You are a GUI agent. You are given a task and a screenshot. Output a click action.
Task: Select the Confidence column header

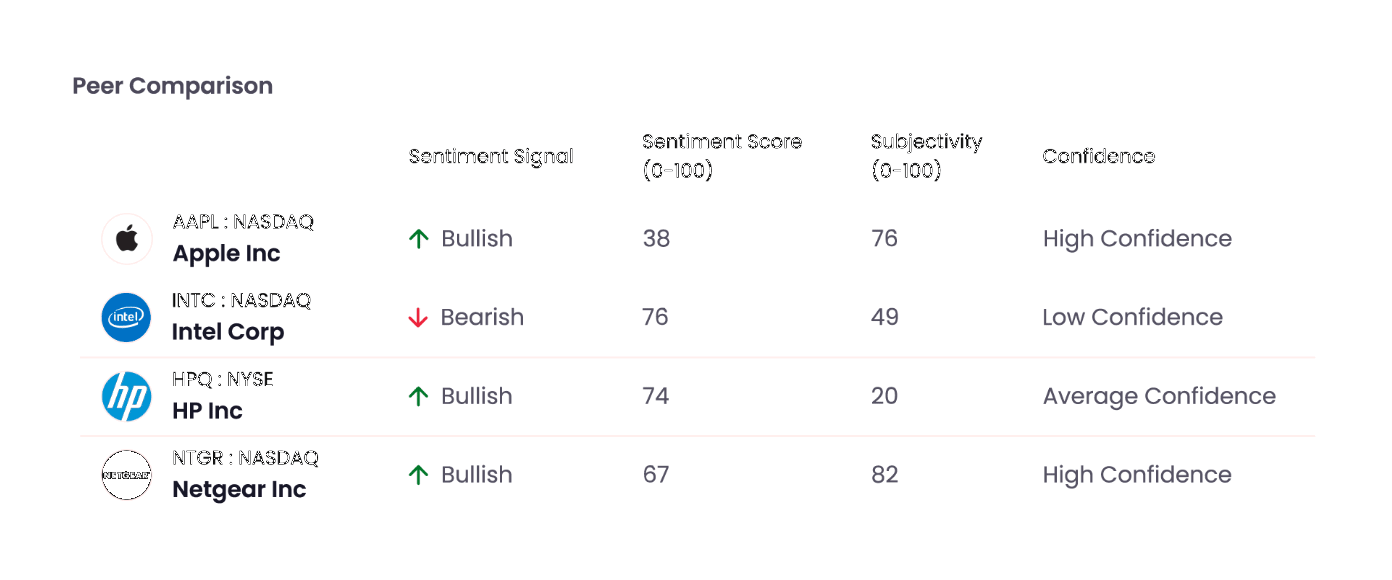pyautogui.click(x=1099, y=156)
